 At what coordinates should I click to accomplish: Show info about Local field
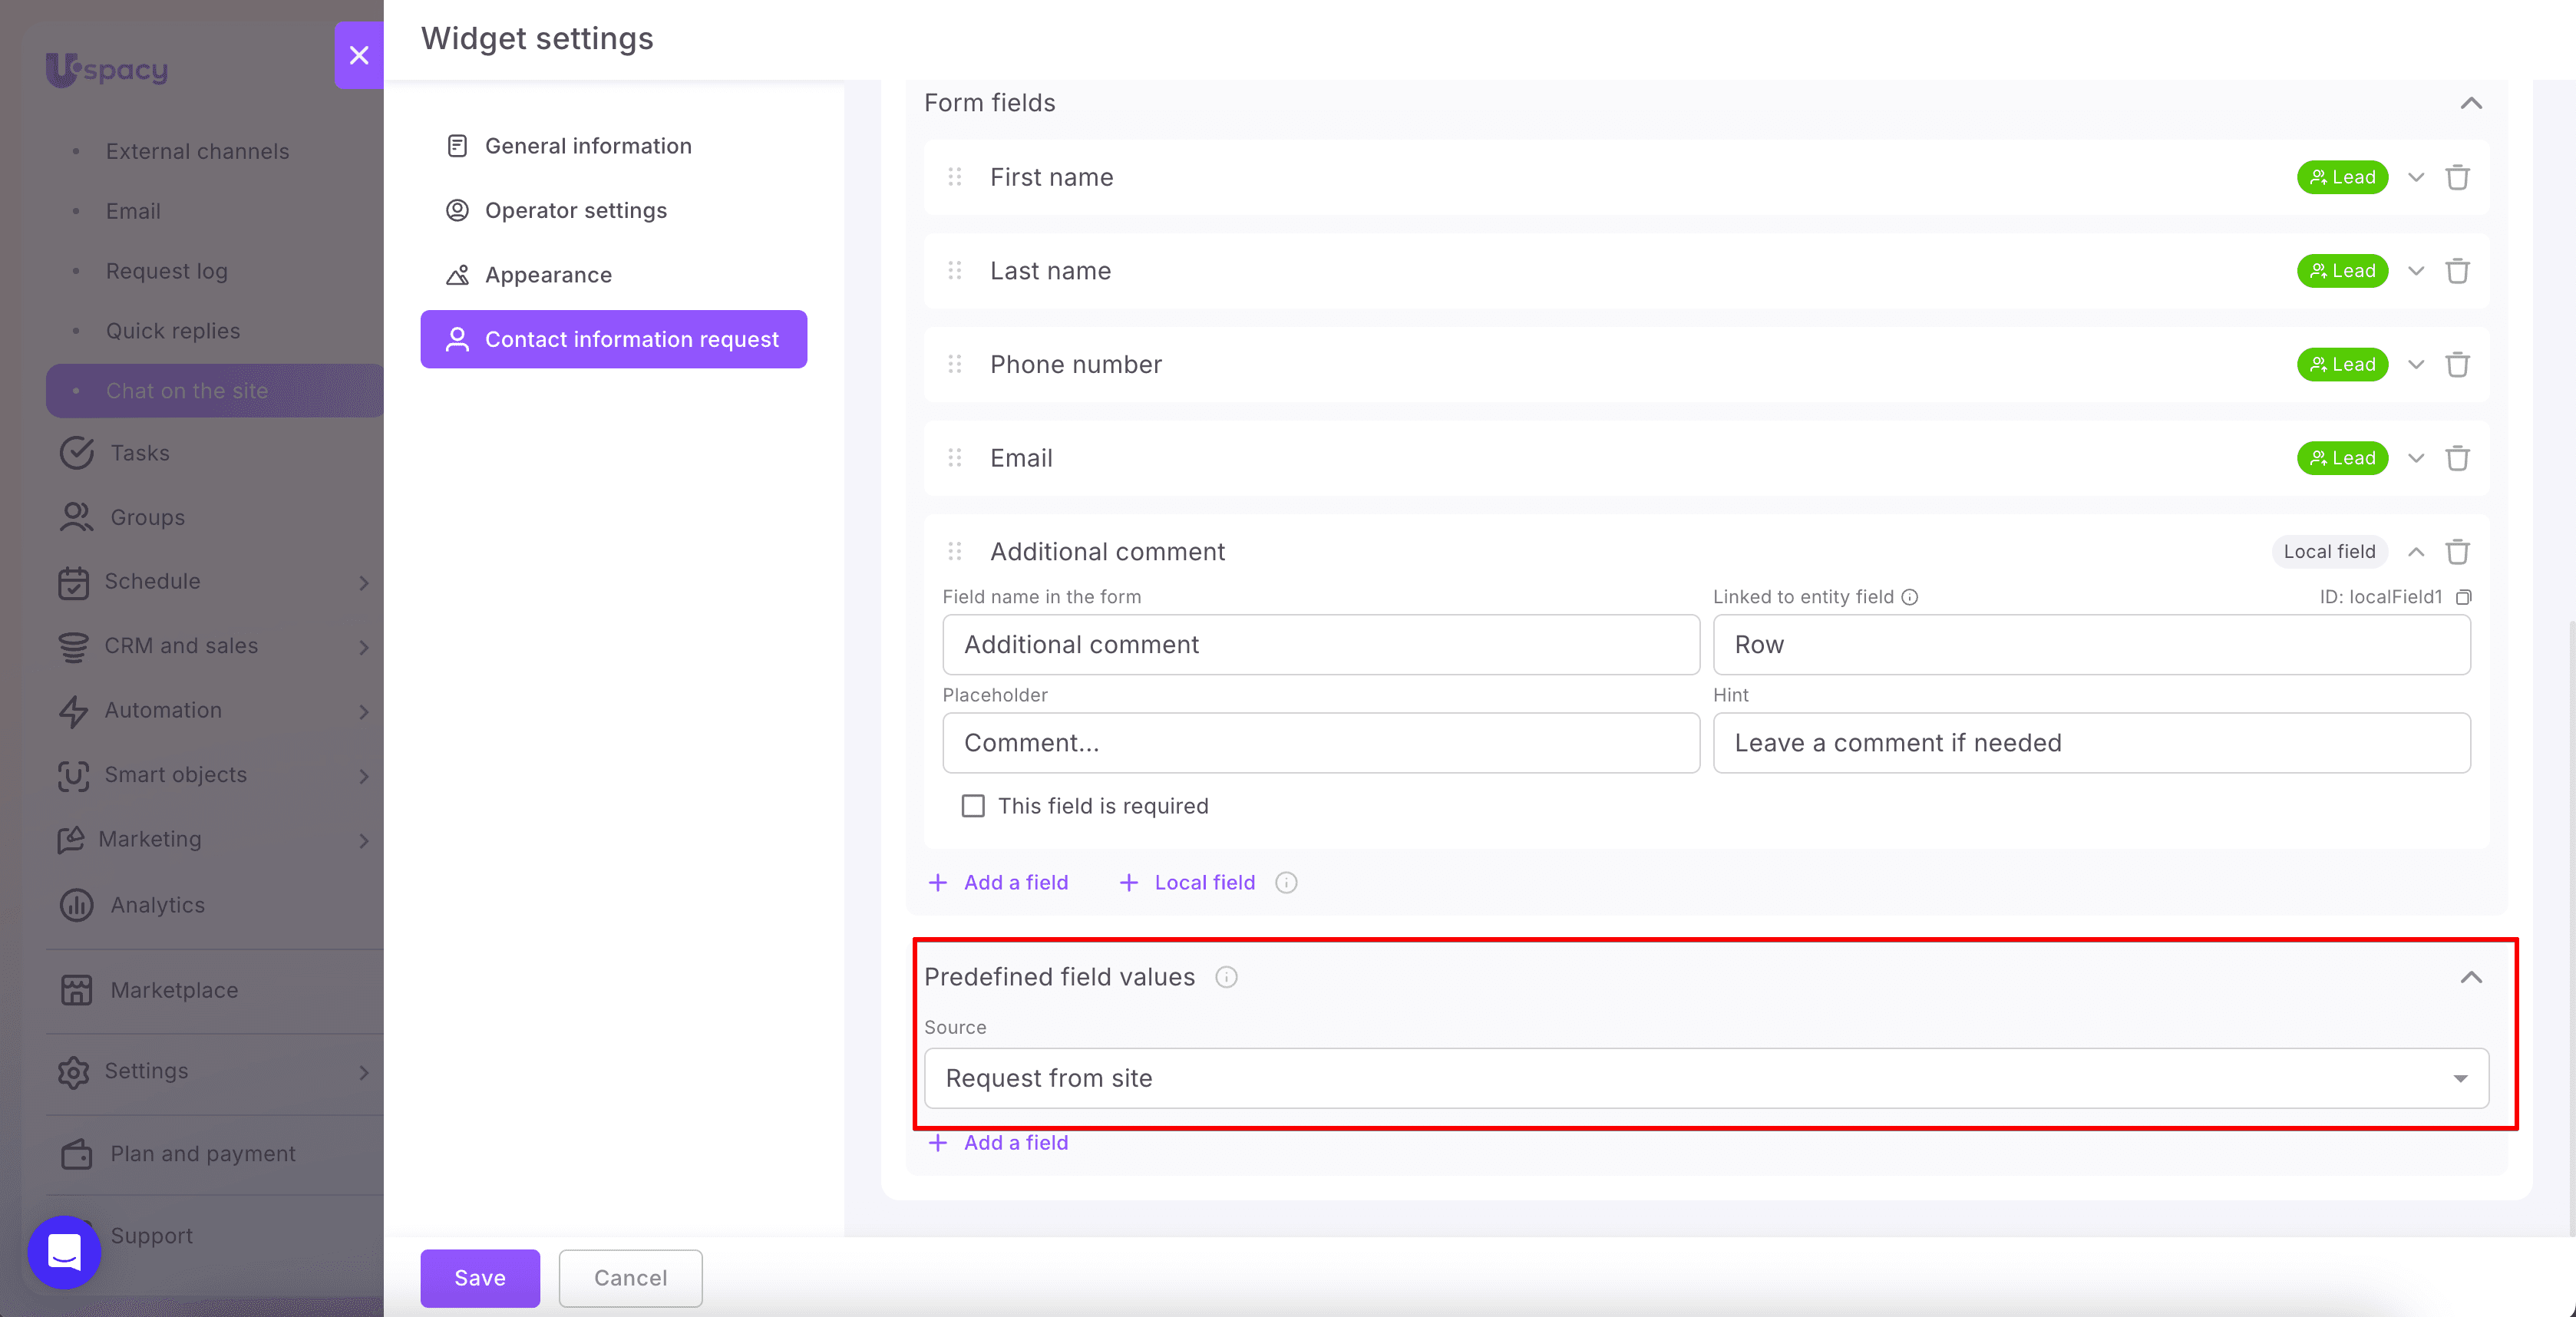(x=1286, y=882)
